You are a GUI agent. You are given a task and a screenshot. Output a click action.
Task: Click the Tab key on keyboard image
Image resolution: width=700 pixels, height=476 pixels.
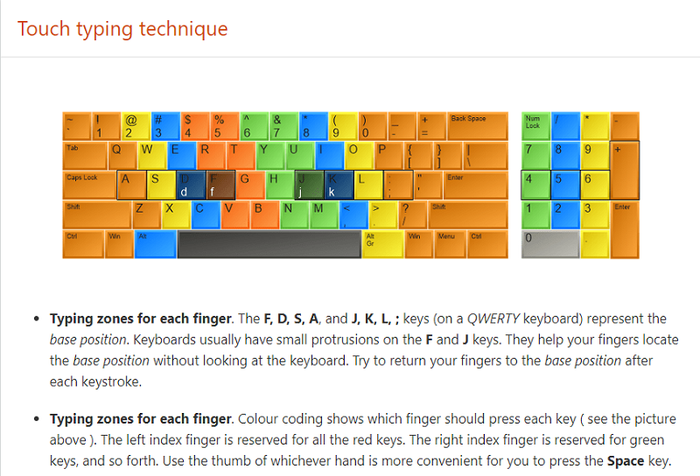click(x=85, y=155)
